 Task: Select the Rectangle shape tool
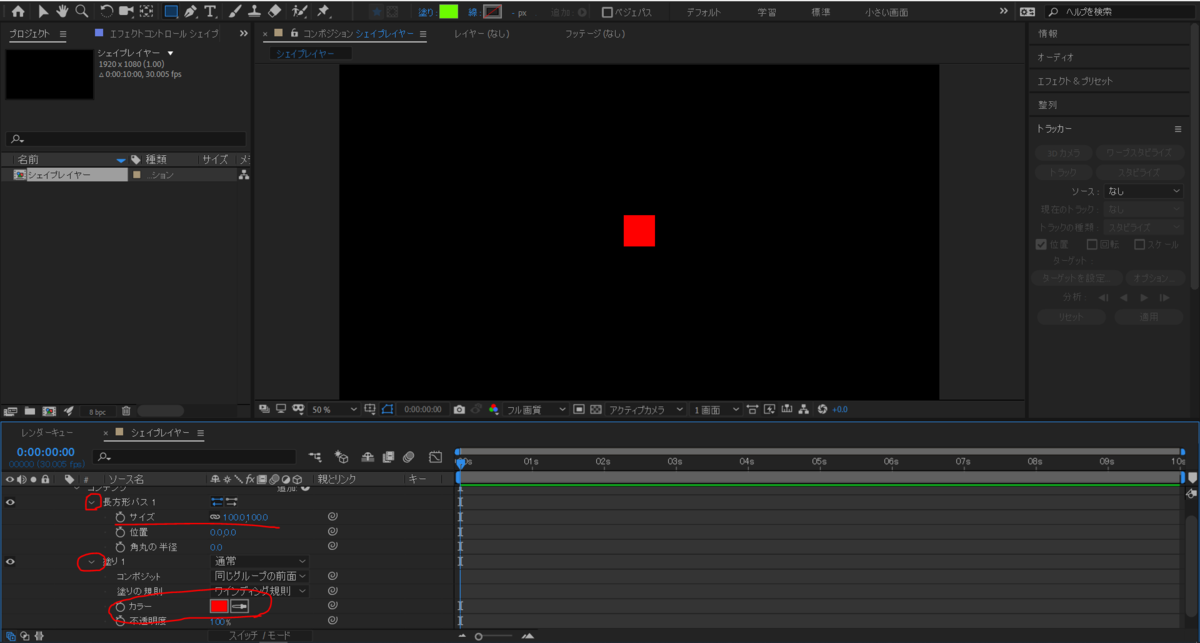pyautogui.click(x=170, y=12)
